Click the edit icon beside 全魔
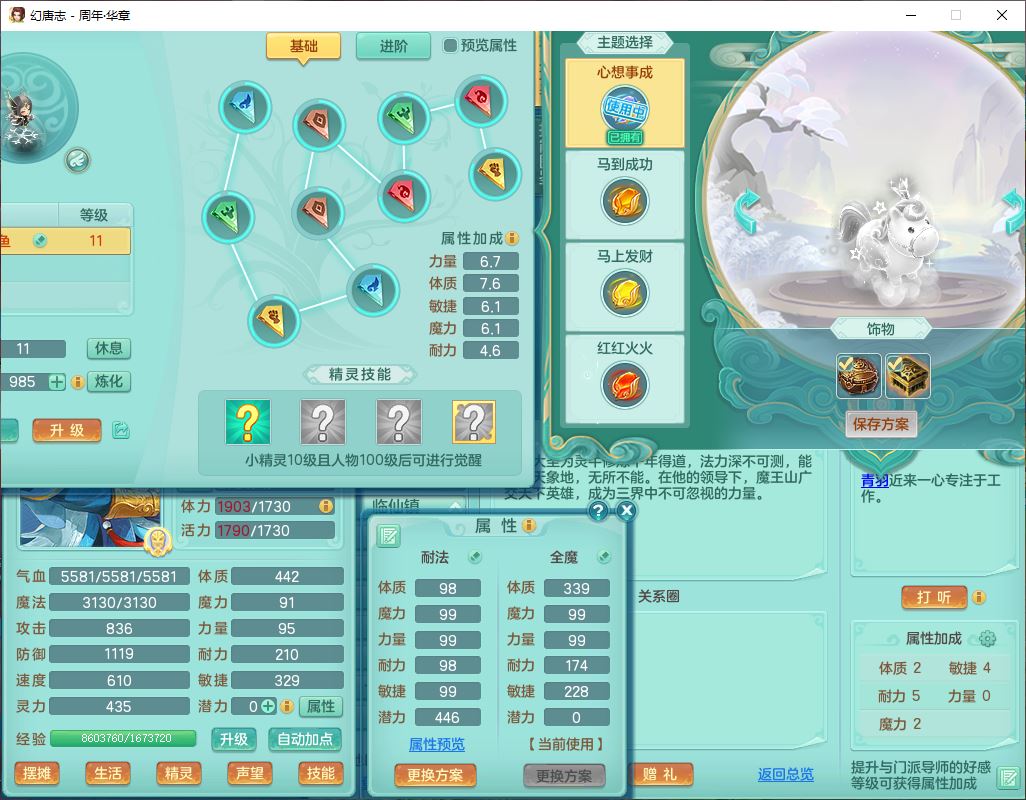This screenshot has height=800, width=1026. [x=604, y=557]
